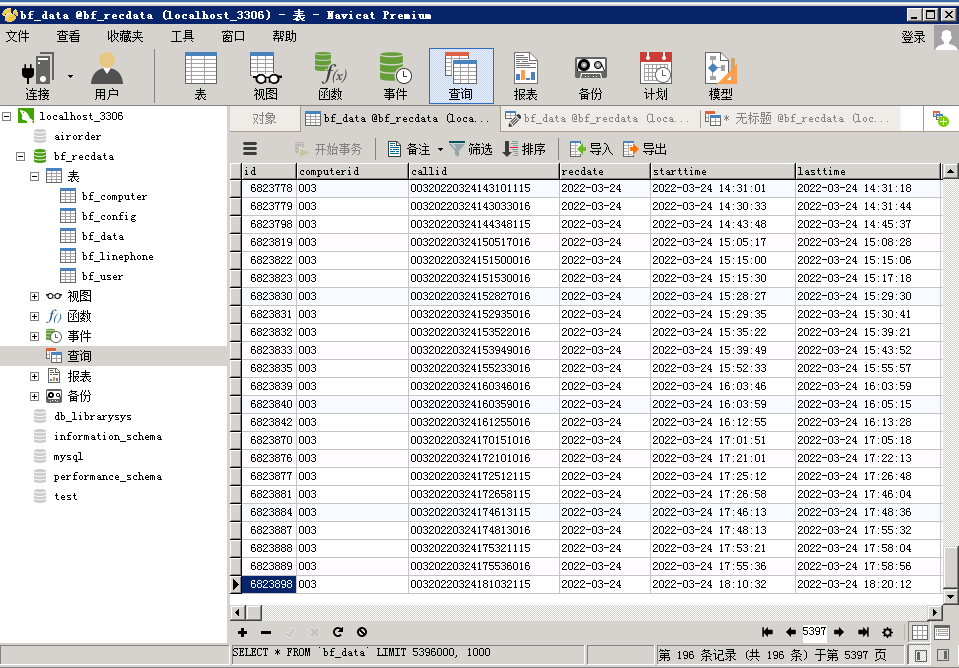
Task: Open the 模型 model toolbar icon
Action: point(720,76)
